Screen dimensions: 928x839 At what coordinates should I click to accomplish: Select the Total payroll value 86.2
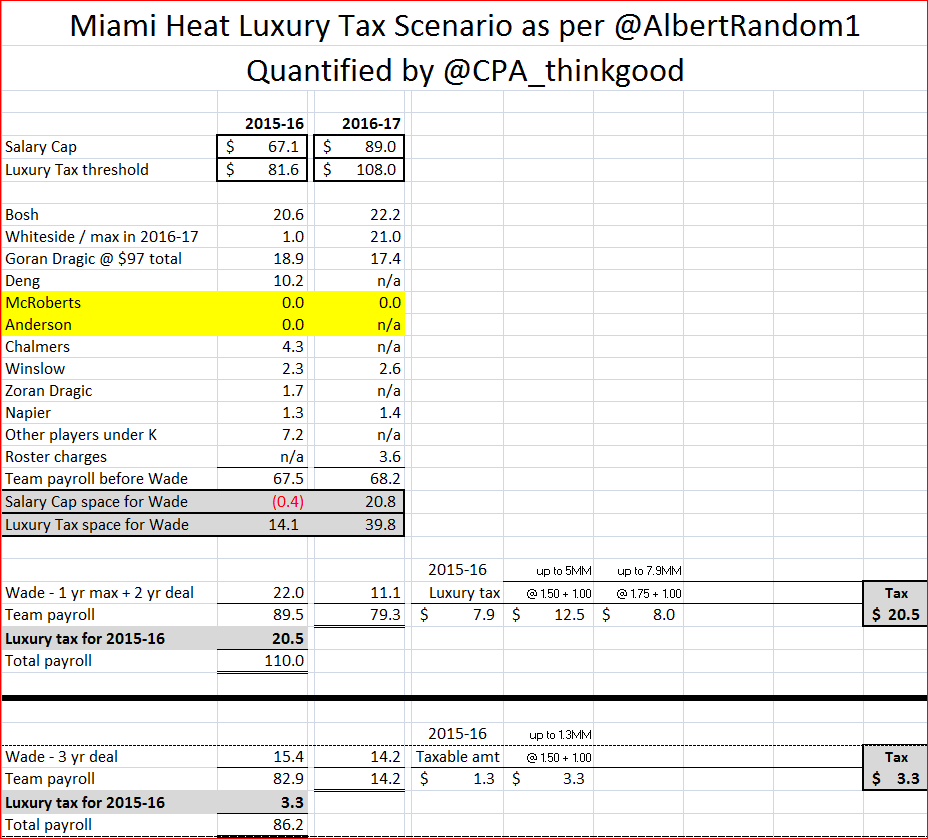(288, 825)
